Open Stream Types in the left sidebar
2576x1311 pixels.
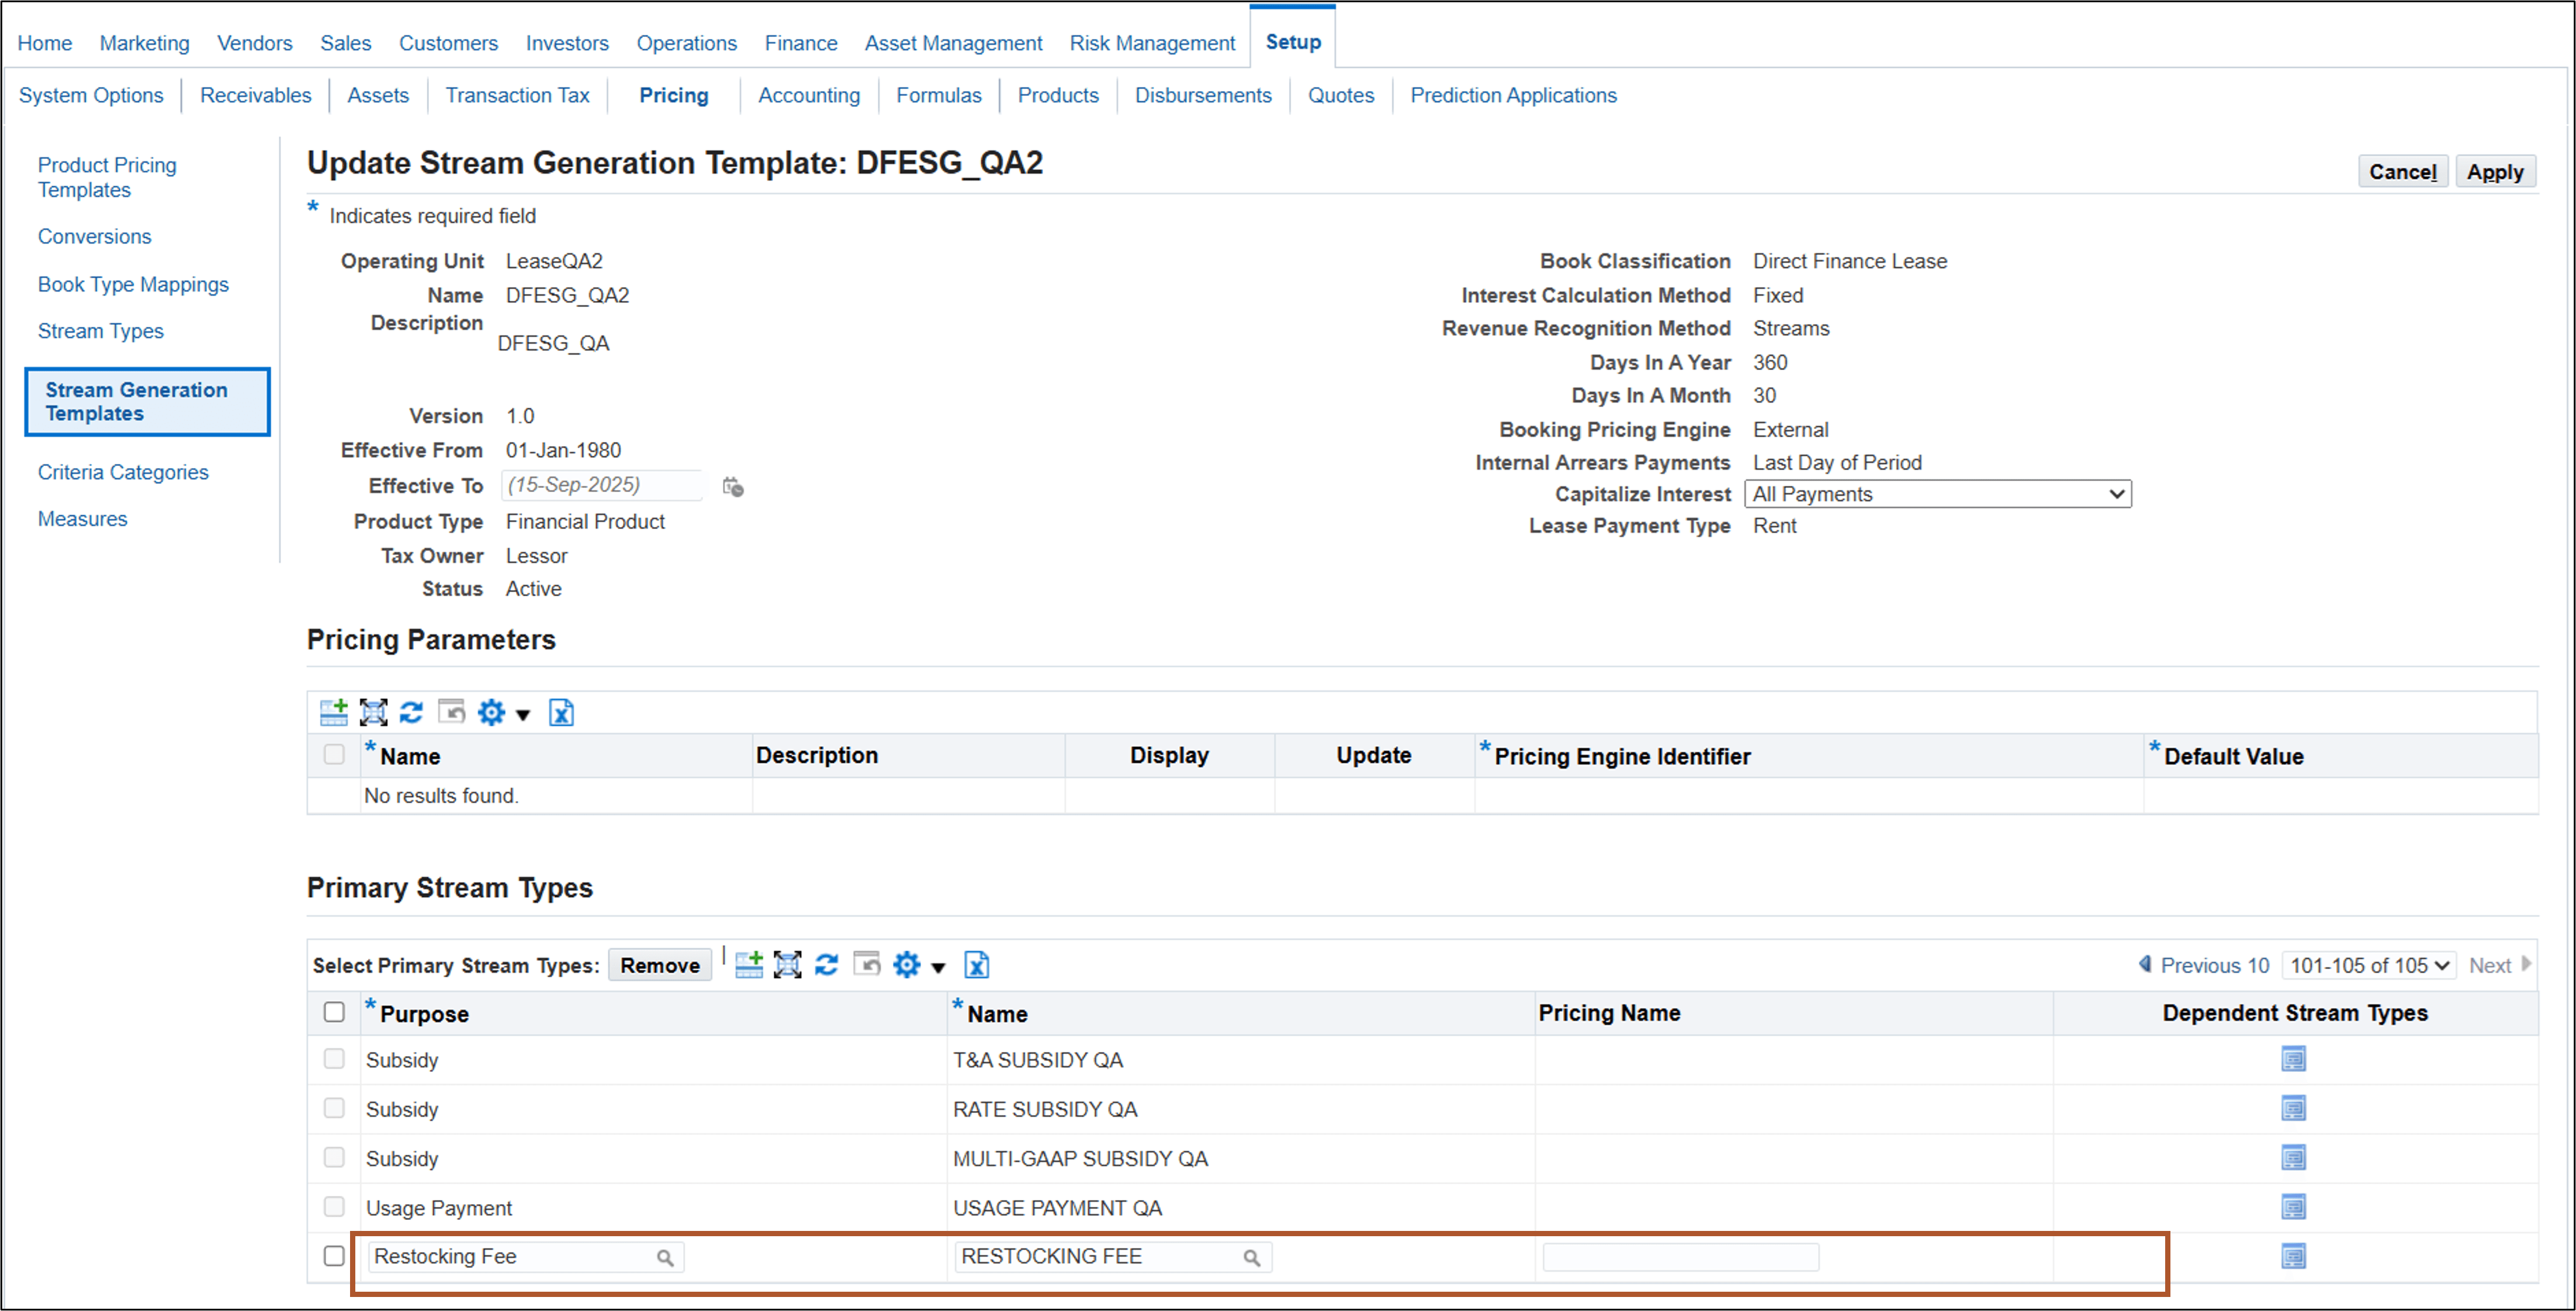tap(100, 331)
